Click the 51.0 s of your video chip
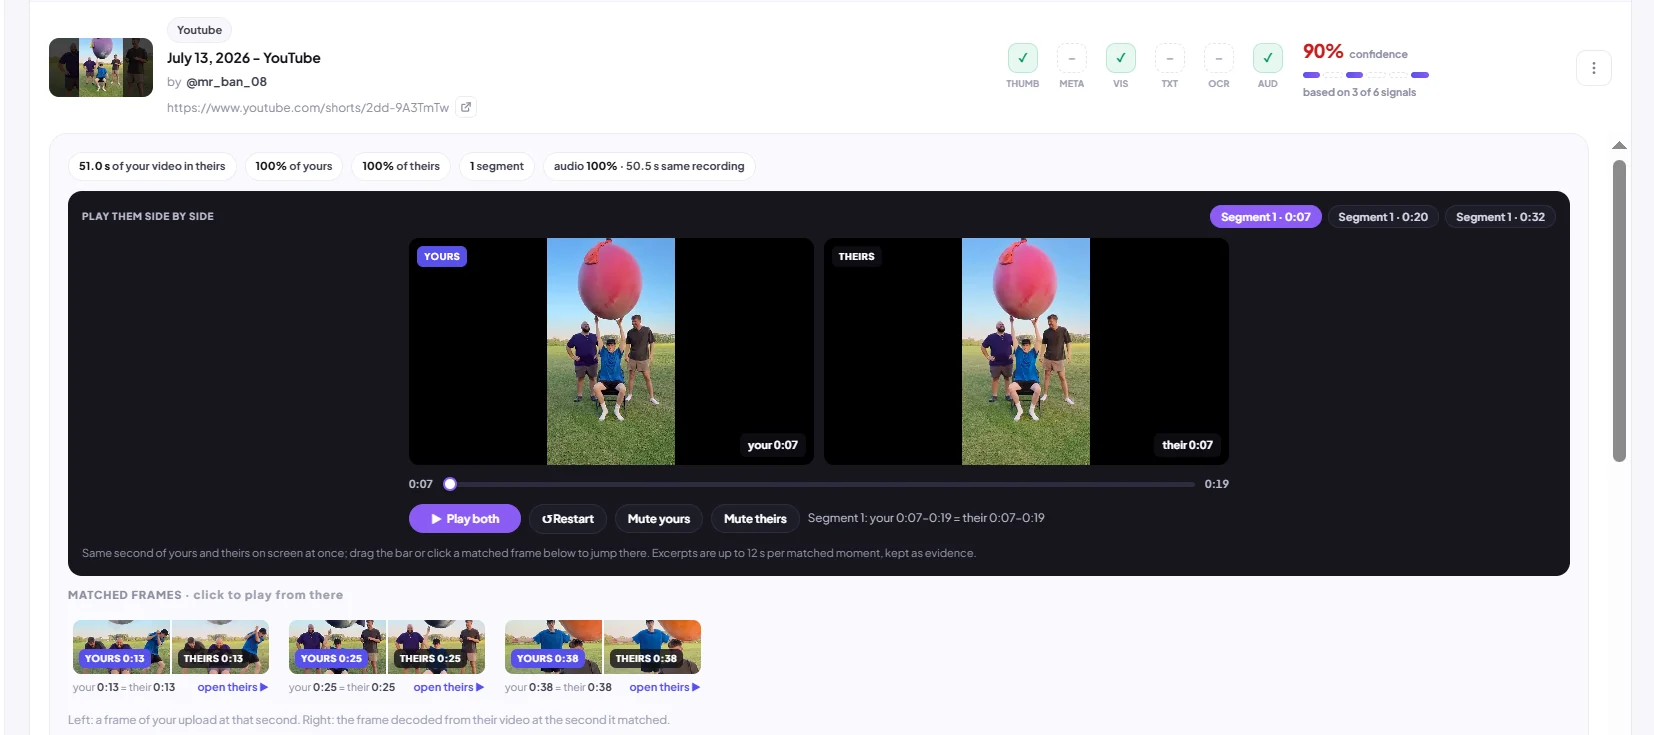Image resolution: width=1654 pixels, height=735 pixels. click(x=152, y=166)
